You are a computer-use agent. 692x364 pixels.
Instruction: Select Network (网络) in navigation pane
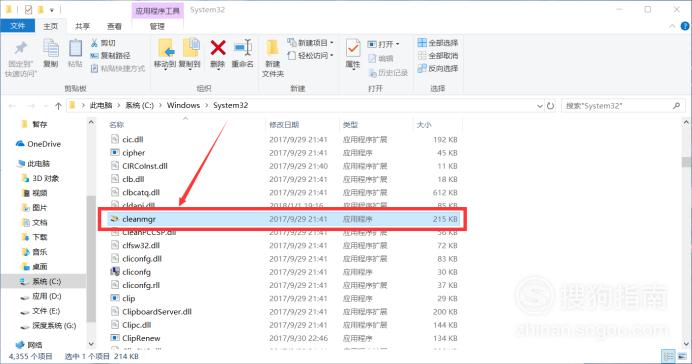(x=29, y=345)
